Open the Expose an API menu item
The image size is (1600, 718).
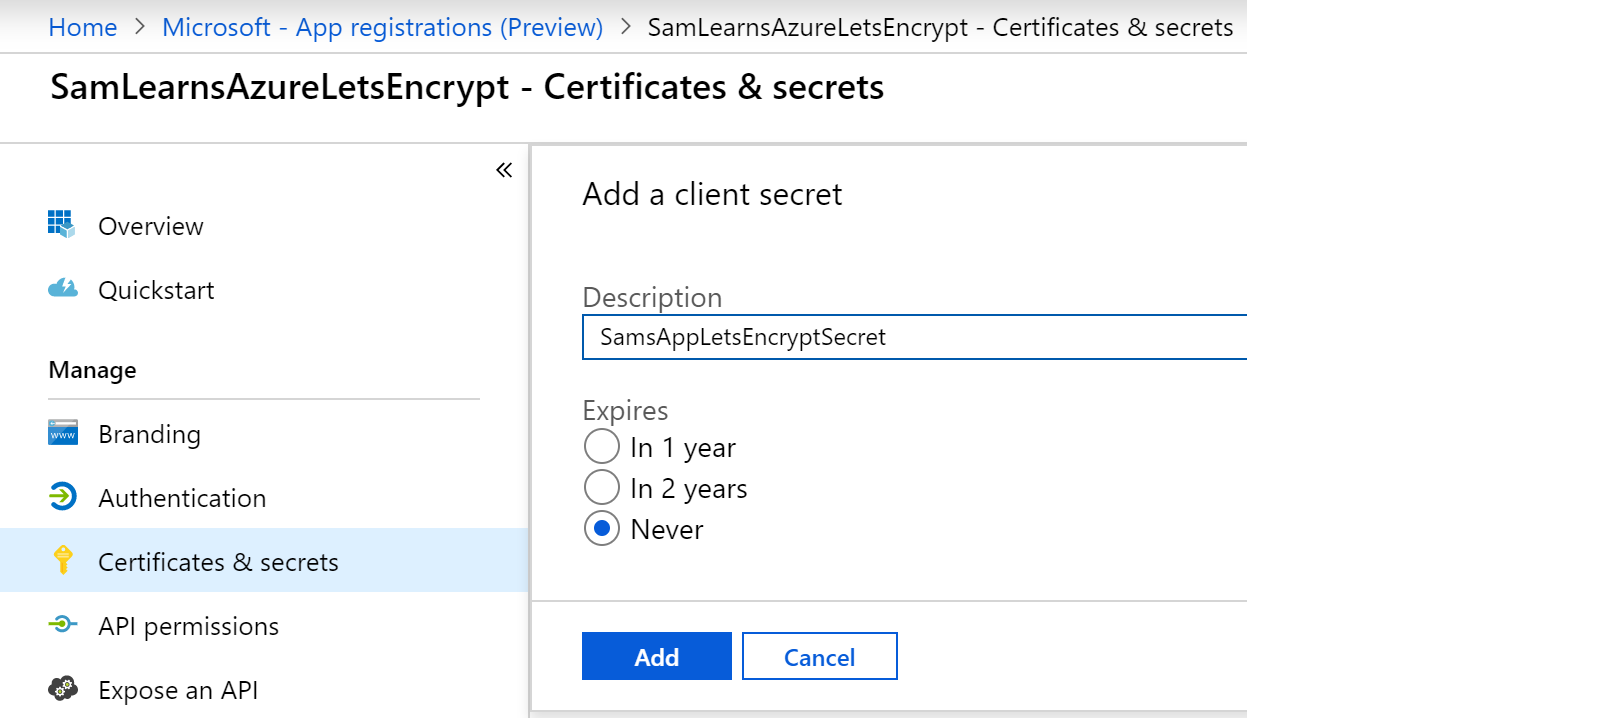coord(178,690)
